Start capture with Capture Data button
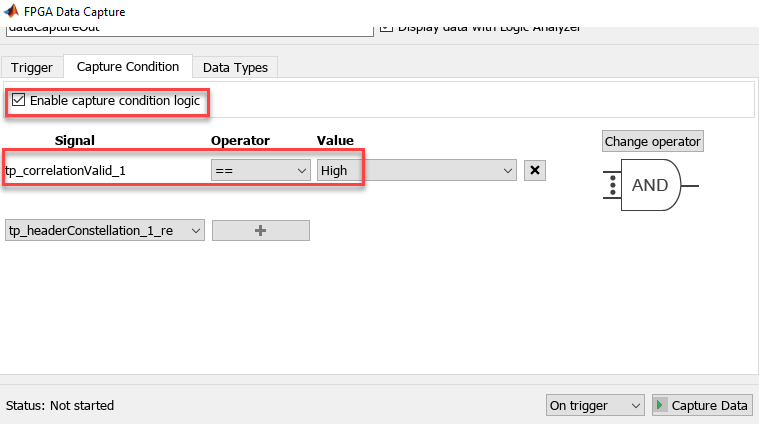759x424 pixels. click(x=702, y=405)
